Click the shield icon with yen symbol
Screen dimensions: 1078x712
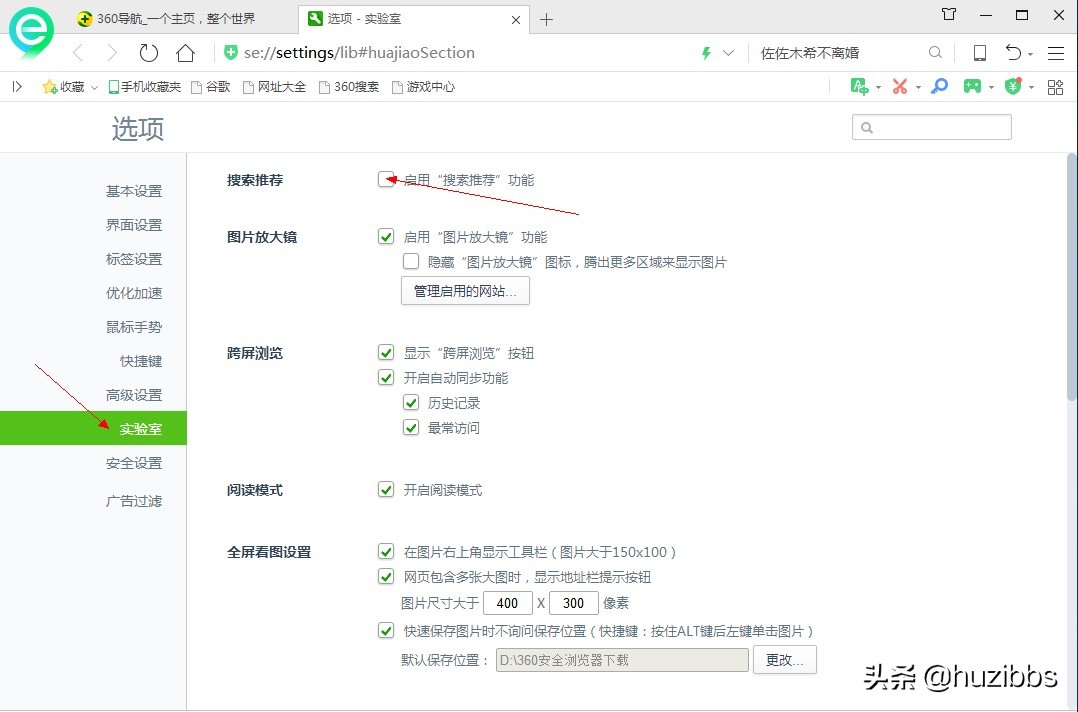point(1013,87)
